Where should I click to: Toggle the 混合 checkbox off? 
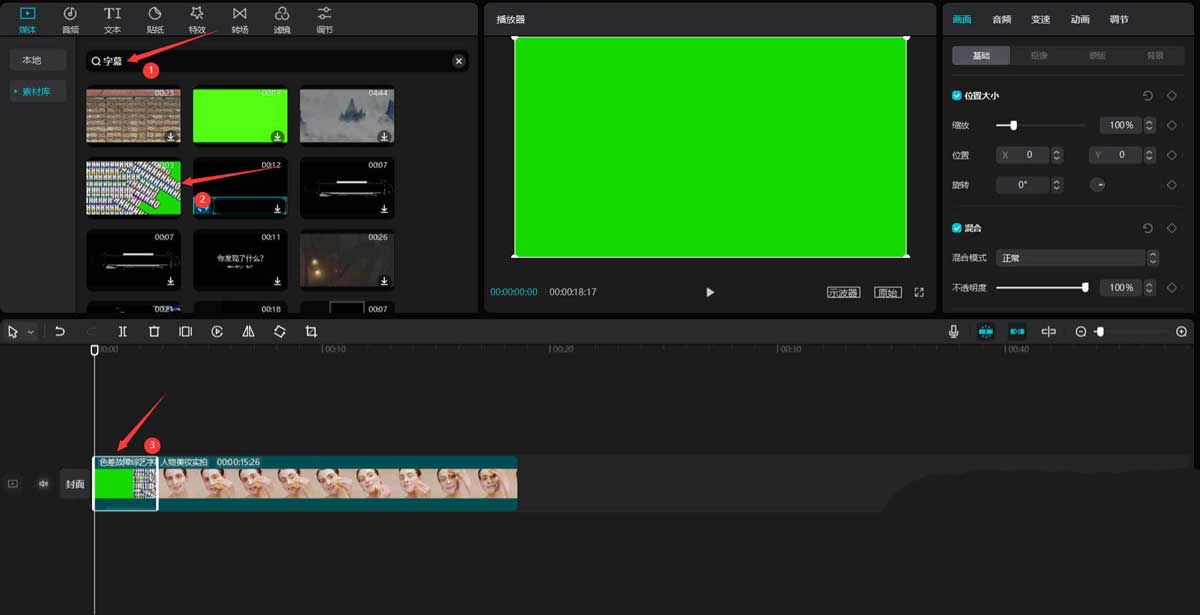pyautogui.click(x=957, y=228)
